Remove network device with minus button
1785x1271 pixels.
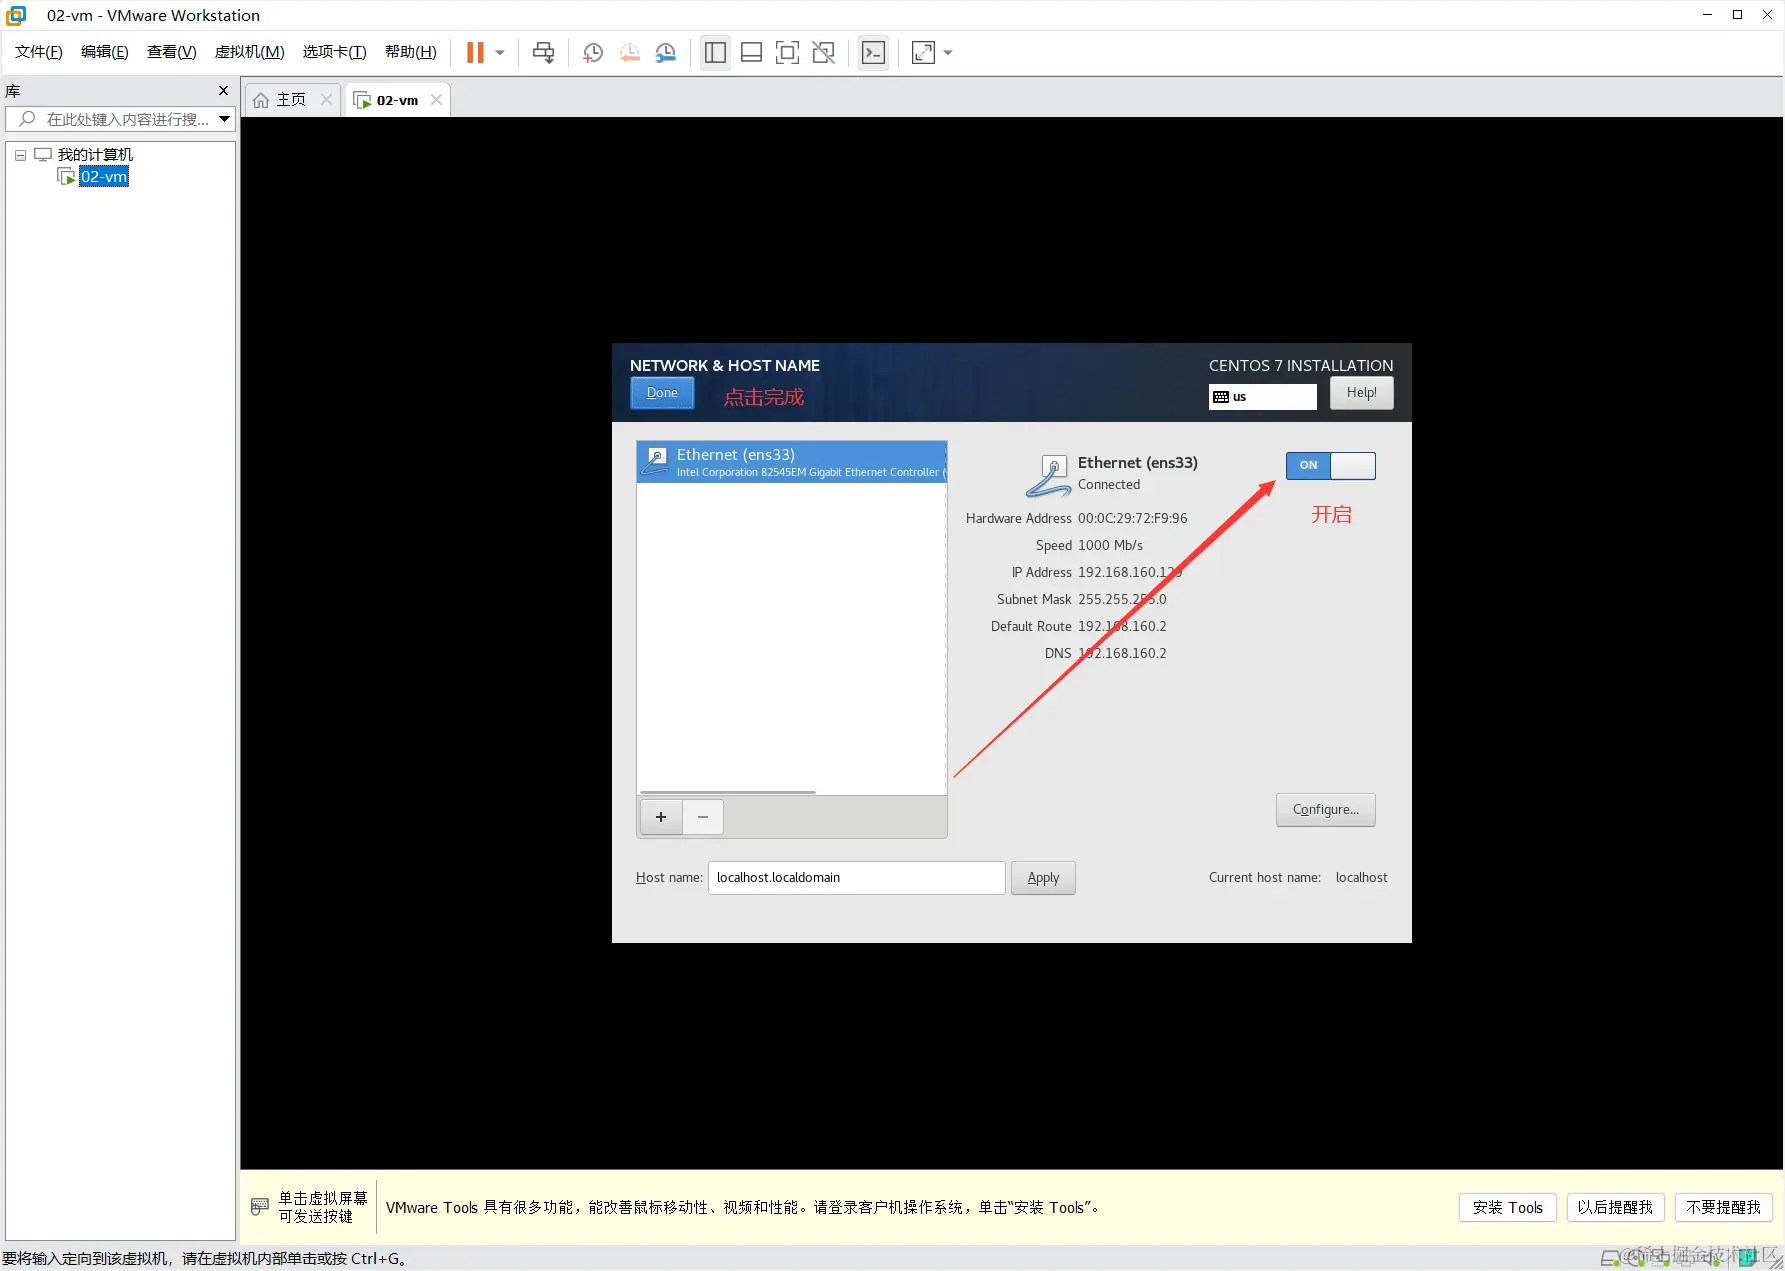click(x=703, y=817)
